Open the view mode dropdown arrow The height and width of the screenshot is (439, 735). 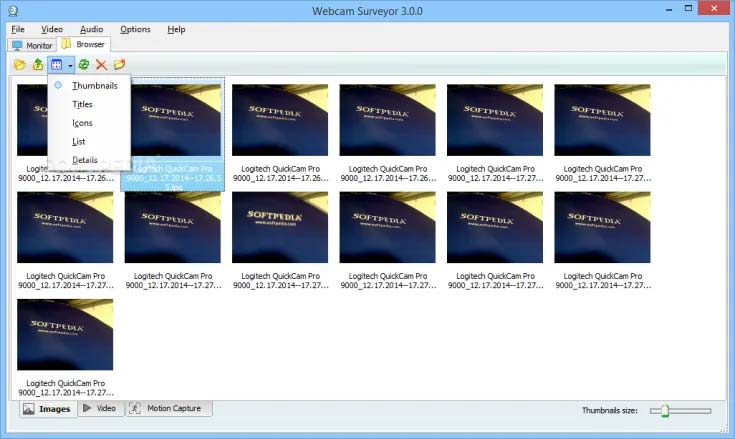tap(70, 66)
